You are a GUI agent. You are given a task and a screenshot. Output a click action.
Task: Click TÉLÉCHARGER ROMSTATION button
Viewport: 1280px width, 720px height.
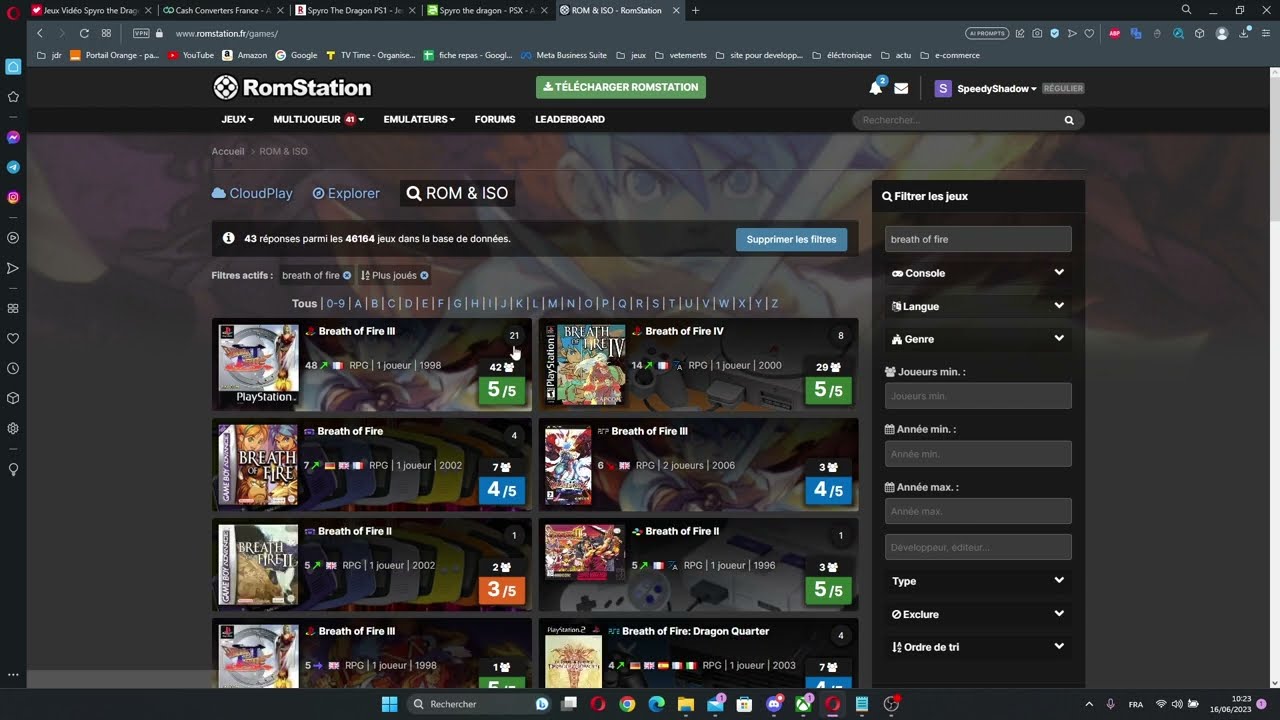pos(621,87)
